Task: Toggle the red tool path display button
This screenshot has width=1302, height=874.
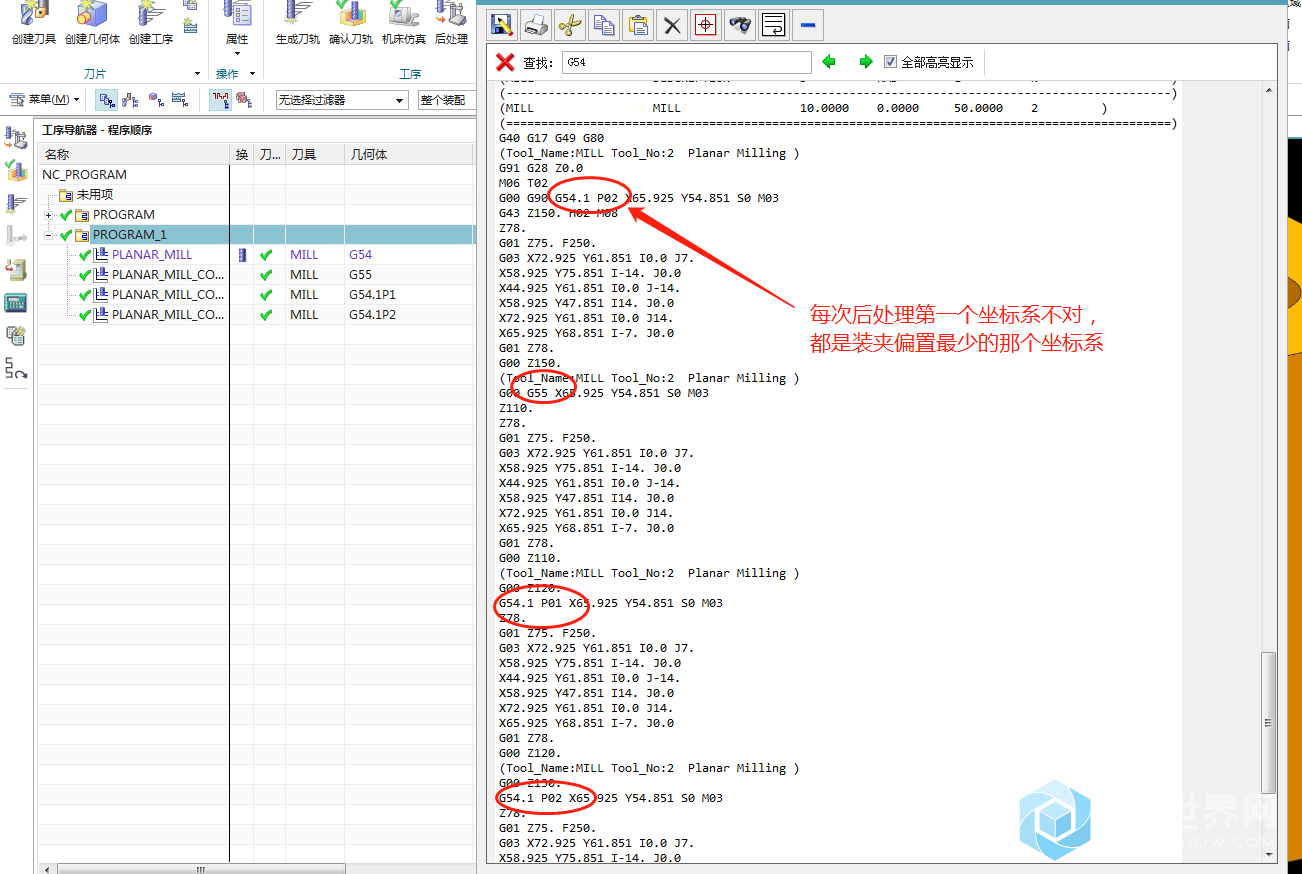Action: click(220, 99)
